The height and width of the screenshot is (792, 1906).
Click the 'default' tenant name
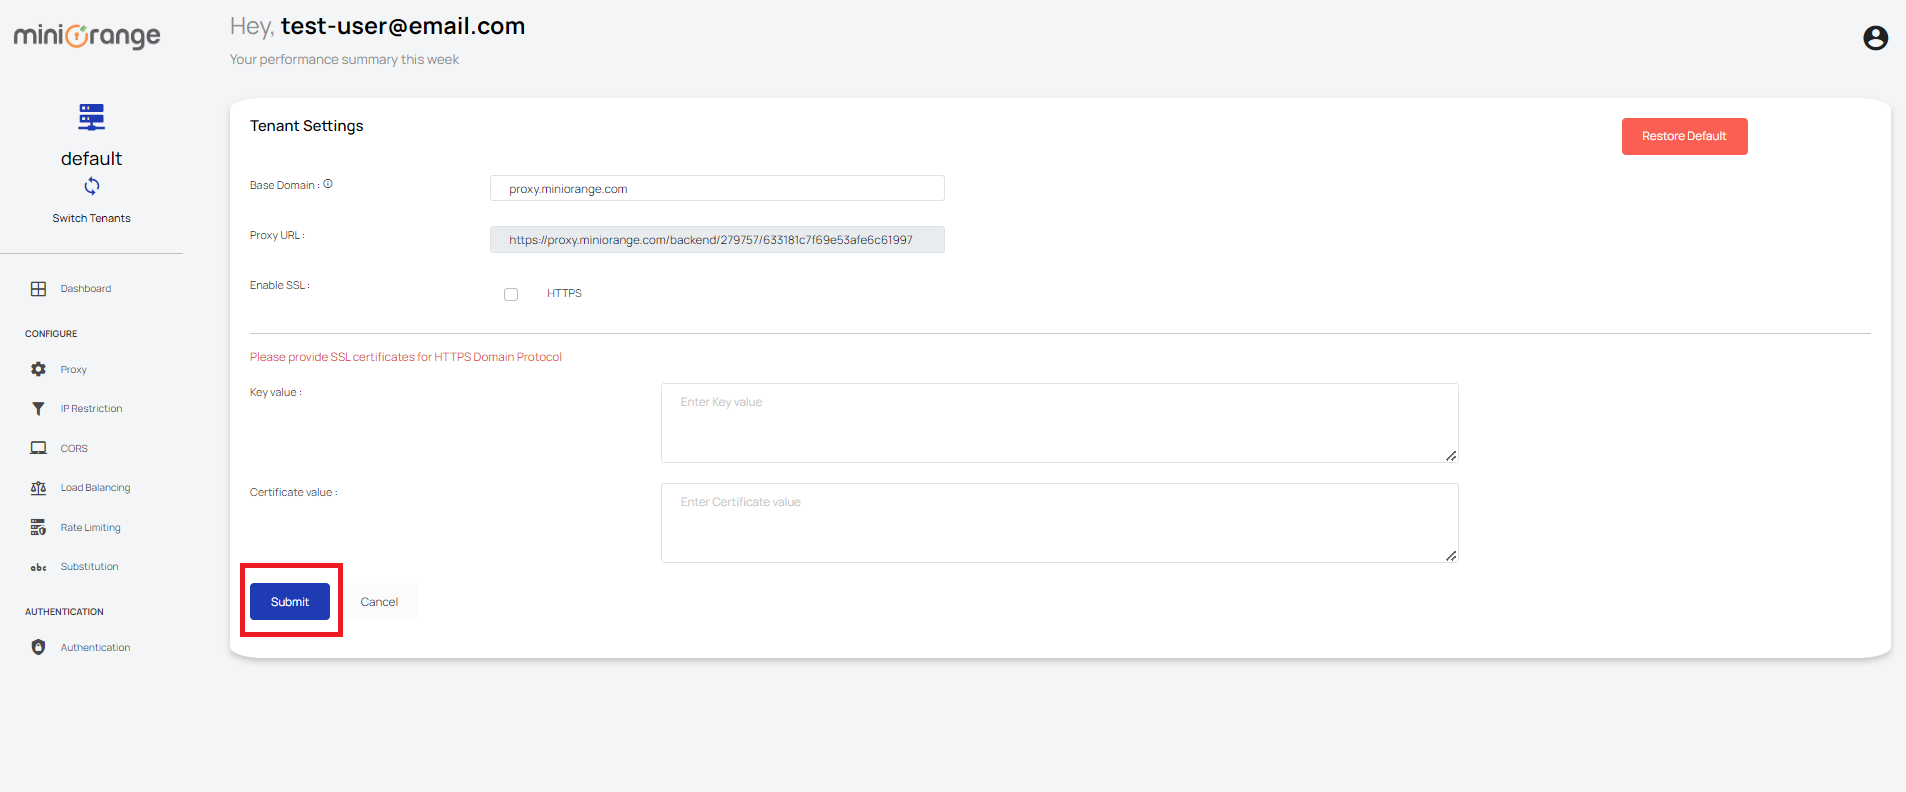pyautogui.click(x=92, y=158)
